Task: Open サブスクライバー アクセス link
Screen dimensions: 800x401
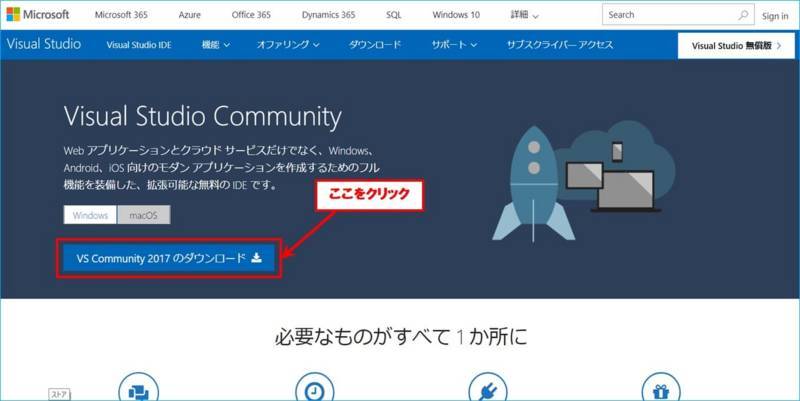Action: click(x=560, y=45)
